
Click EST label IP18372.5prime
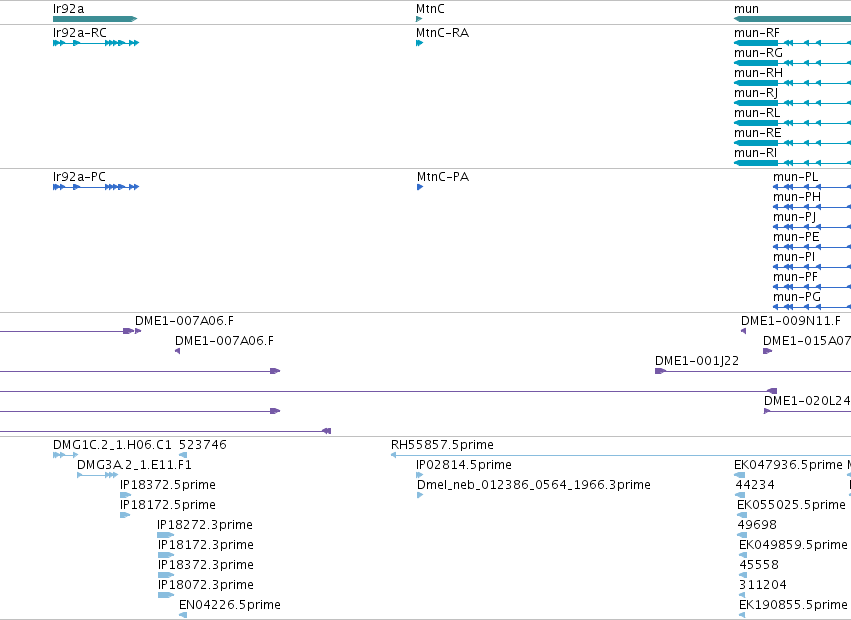(x=168, y=485)
